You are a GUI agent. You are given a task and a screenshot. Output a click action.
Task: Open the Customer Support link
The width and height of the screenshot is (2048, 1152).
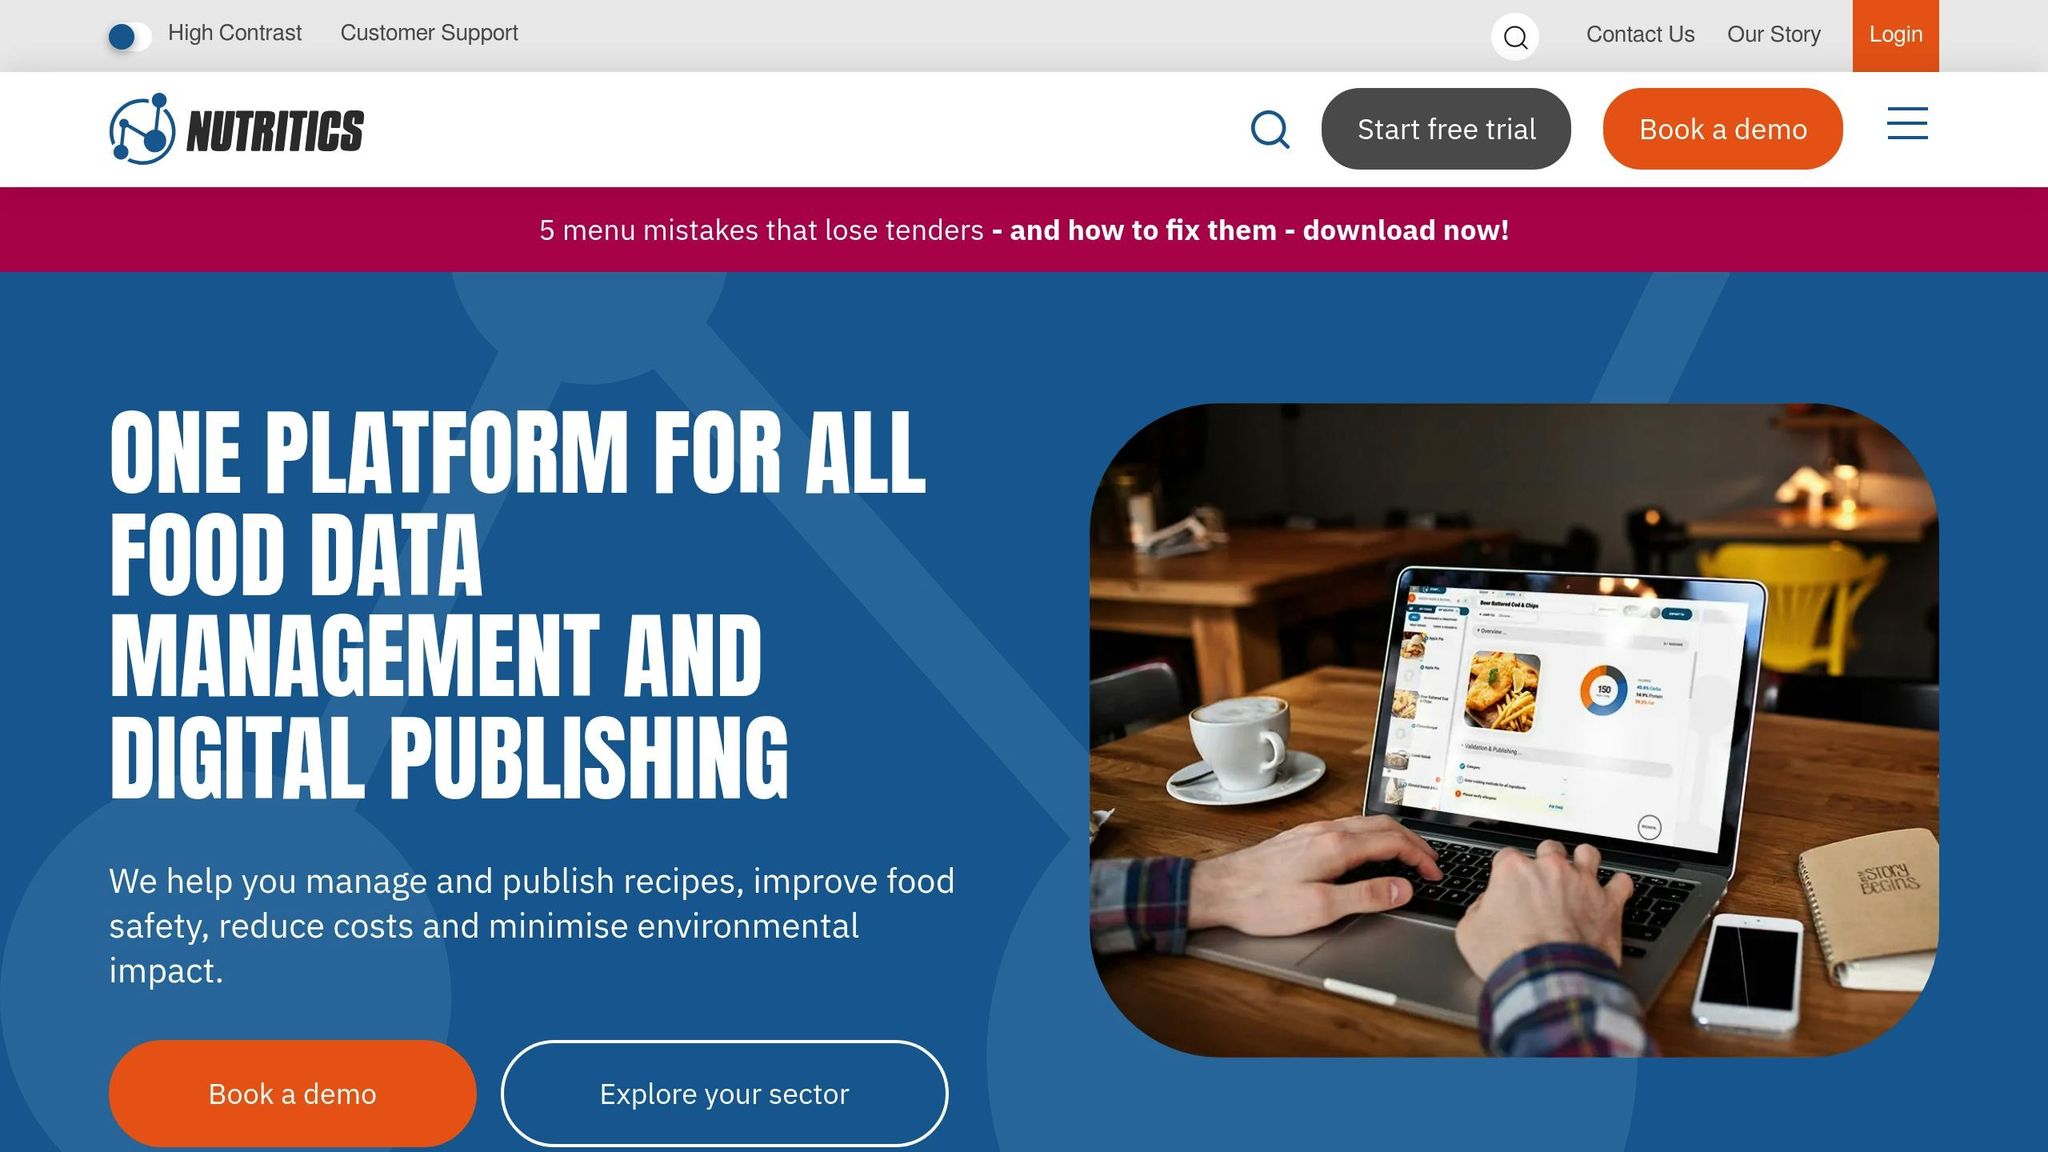(429, 33)
